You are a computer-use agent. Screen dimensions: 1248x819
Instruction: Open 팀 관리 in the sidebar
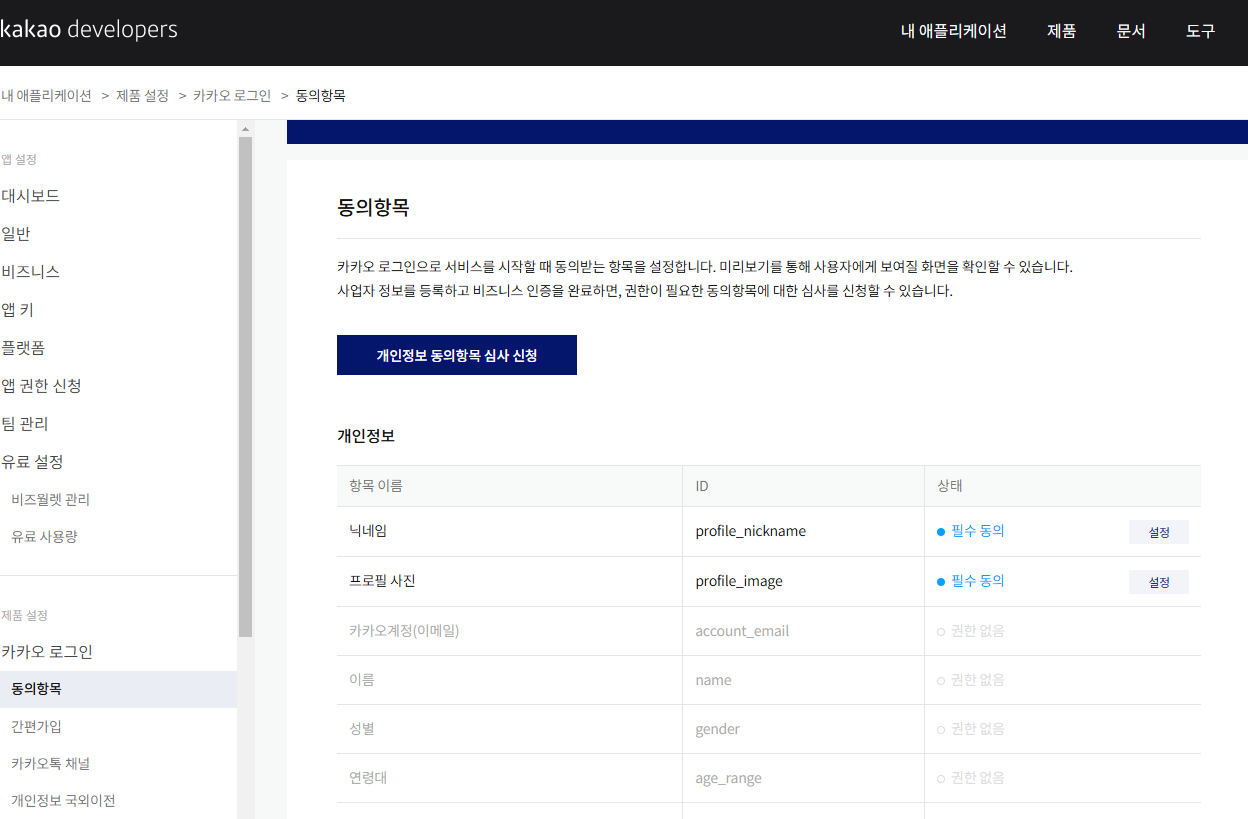pos(24,424)
